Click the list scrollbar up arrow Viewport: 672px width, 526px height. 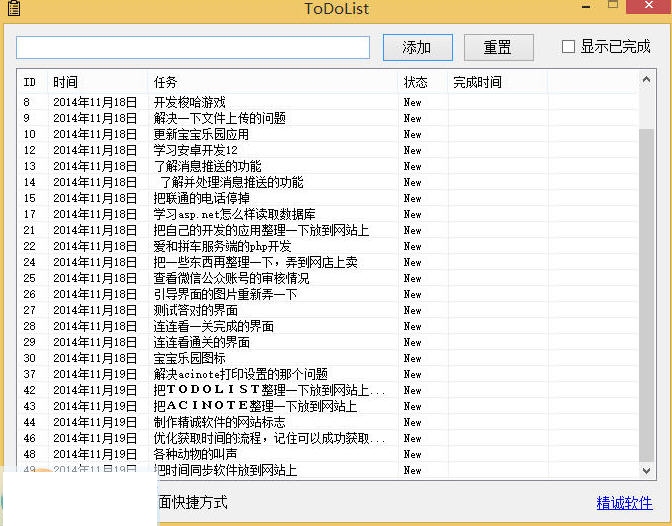point(646,79)
